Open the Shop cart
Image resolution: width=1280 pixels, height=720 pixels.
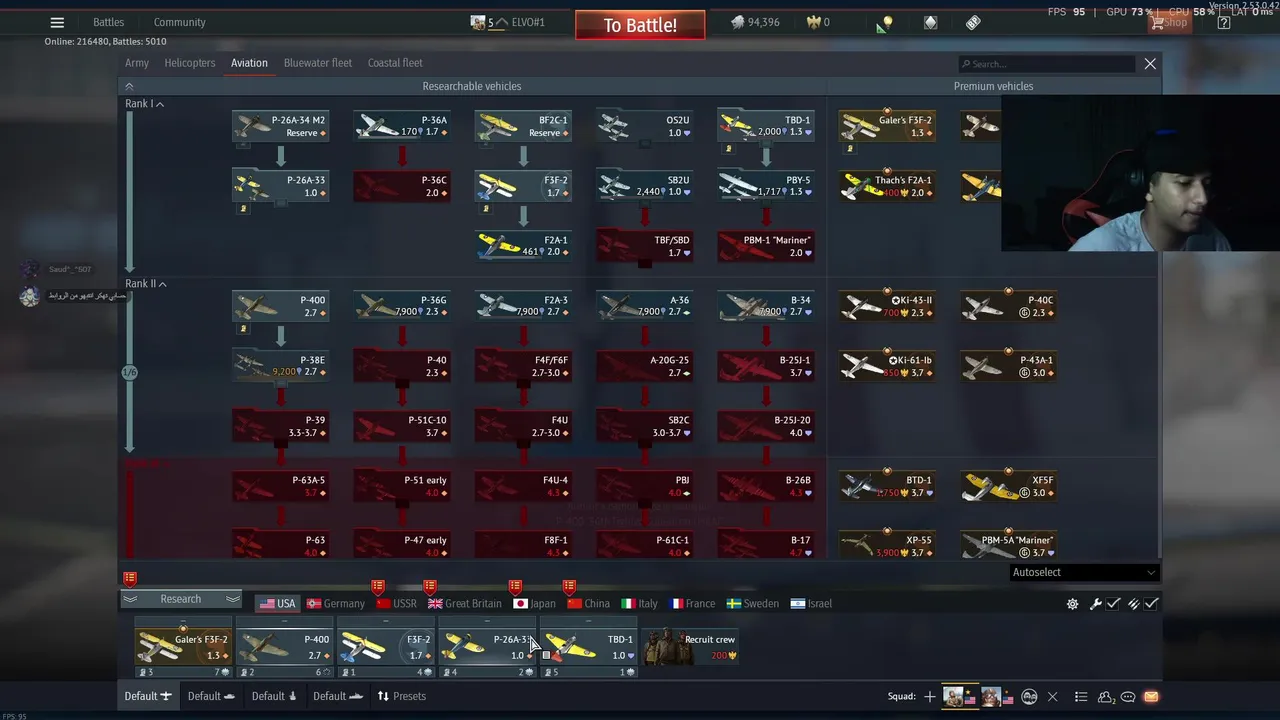(1168, 22)
